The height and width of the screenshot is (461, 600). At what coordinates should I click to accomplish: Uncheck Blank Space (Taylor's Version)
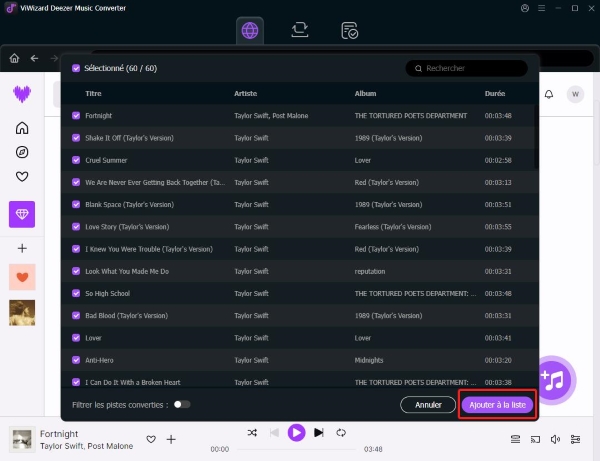76,204
